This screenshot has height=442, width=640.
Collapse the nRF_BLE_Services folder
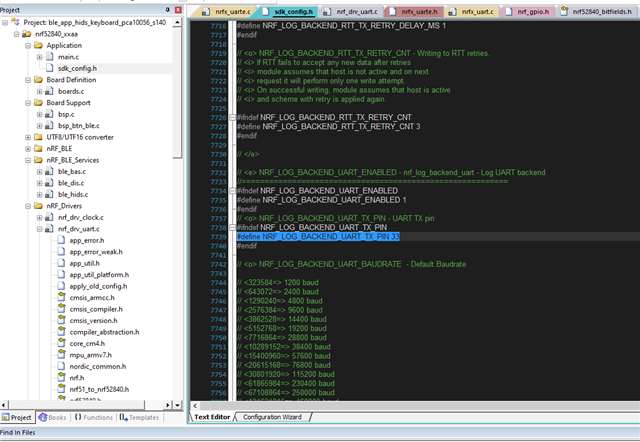(28, 160)
